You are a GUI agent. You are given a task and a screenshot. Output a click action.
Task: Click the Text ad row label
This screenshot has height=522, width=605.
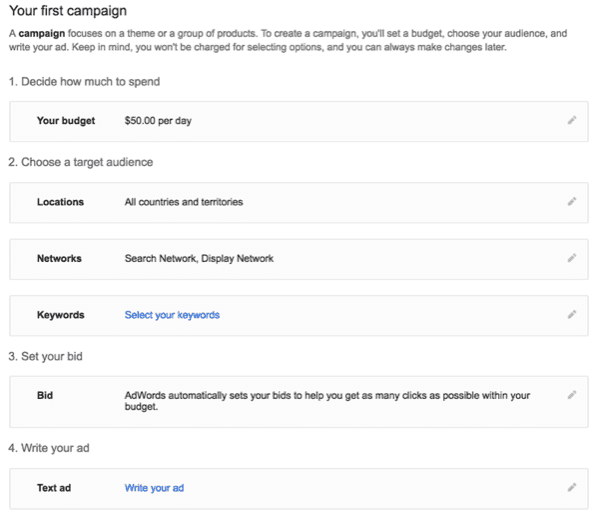(54, 488)
